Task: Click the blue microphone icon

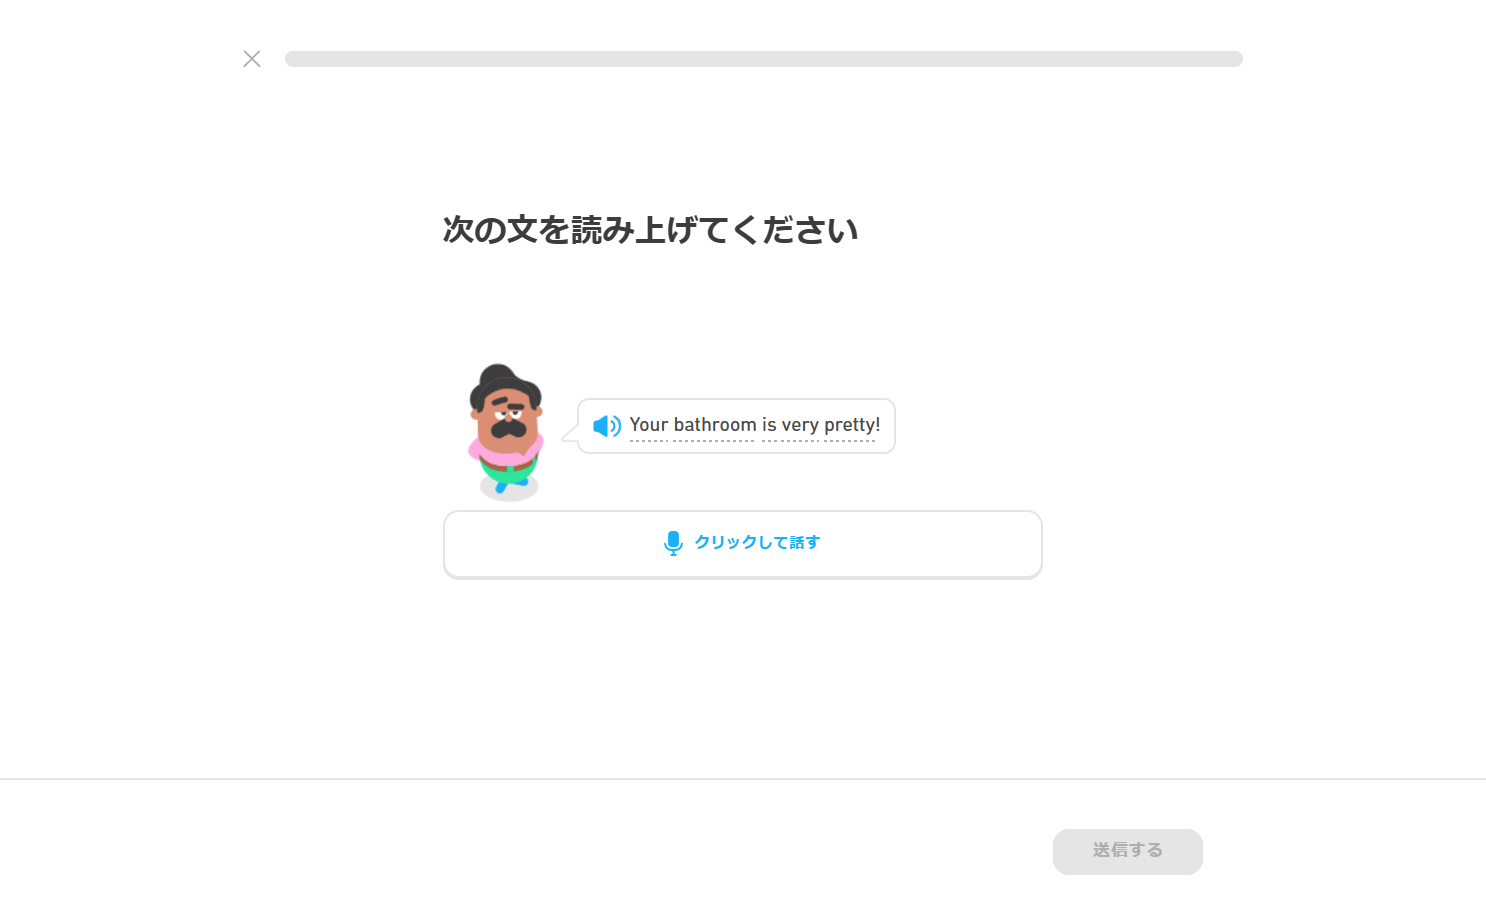Action: (673, 543)
